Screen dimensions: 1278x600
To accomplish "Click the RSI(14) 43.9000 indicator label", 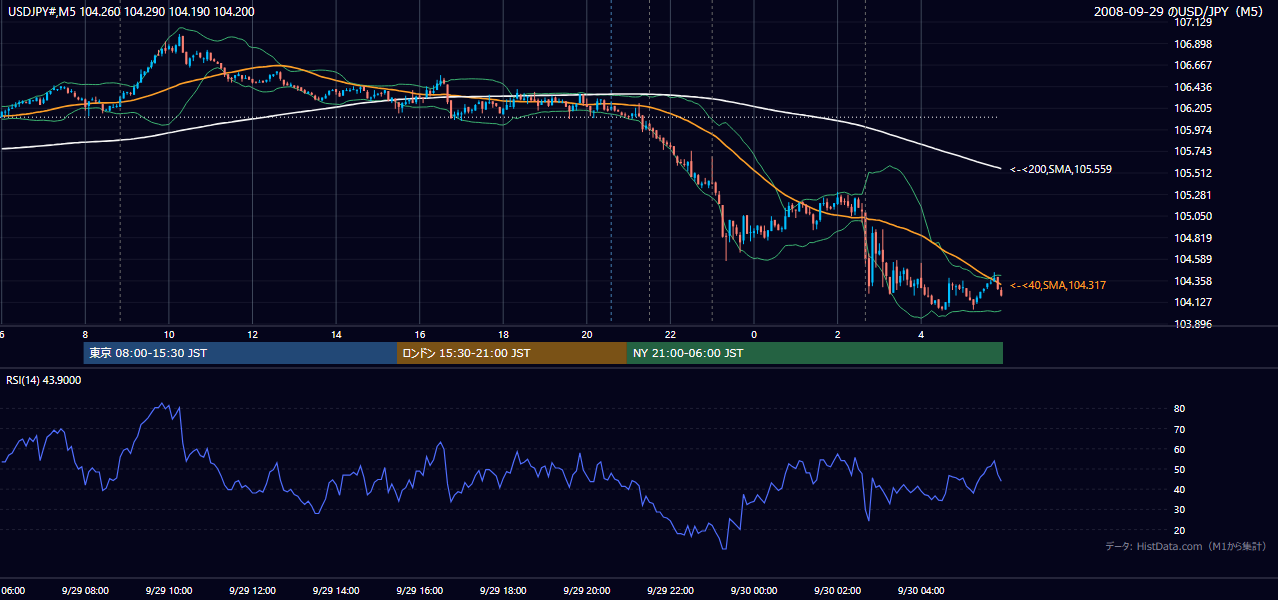I will point(44,380).
